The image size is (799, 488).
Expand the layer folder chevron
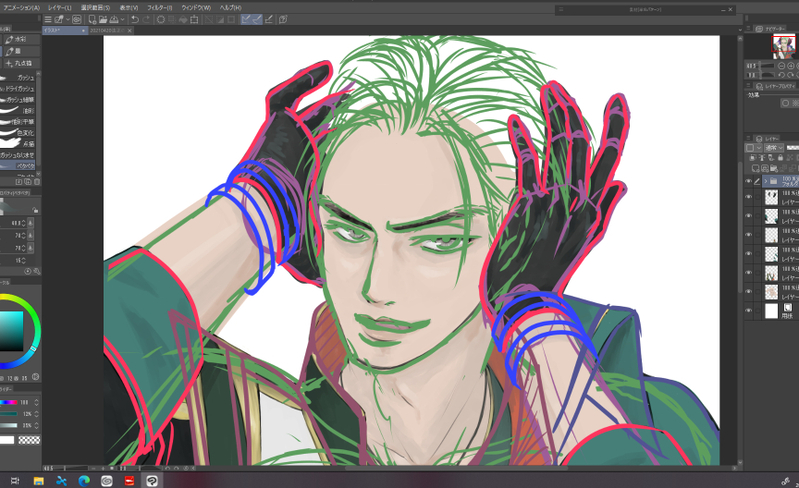pyautogui.click(x=765, y=181)
